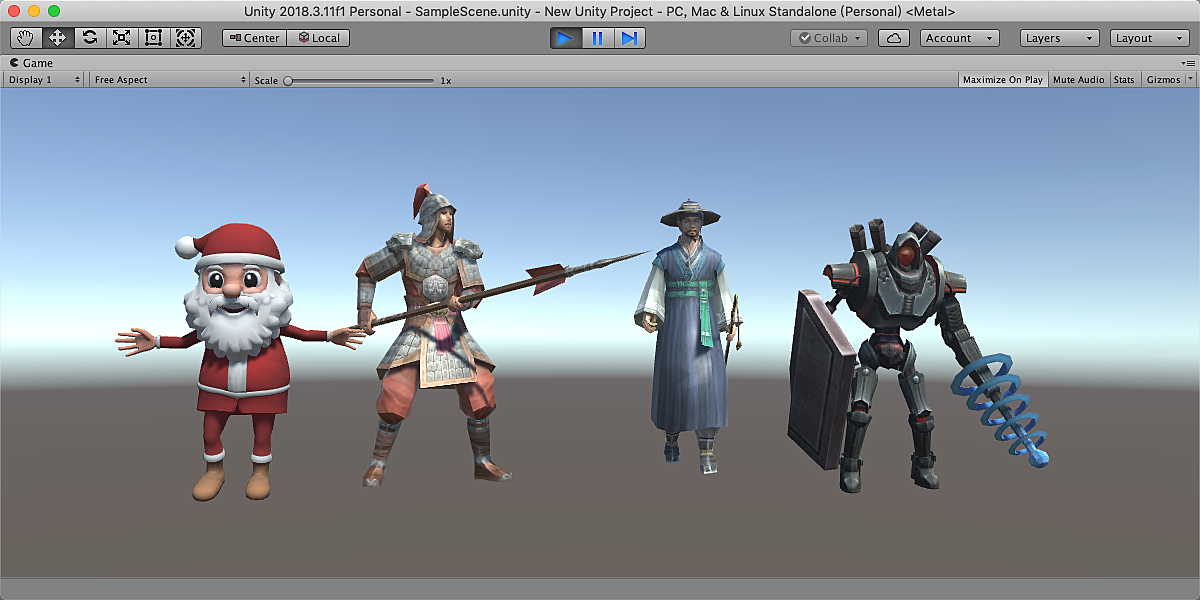Select the Hand tool
The image size is (1200, 600).
(26, 38)
